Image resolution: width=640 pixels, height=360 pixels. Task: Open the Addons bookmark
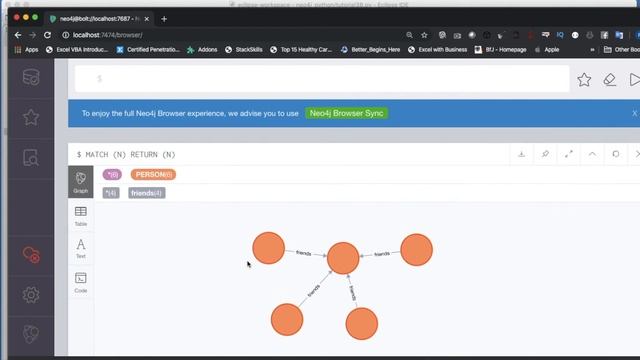[202, 50]
